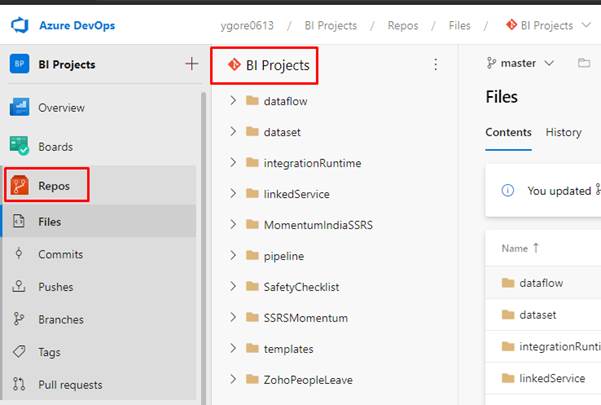Open the three-dot repository options menu
Image resolution: width=601 pixels, height=405 pixels.
(x=435, y=64)
